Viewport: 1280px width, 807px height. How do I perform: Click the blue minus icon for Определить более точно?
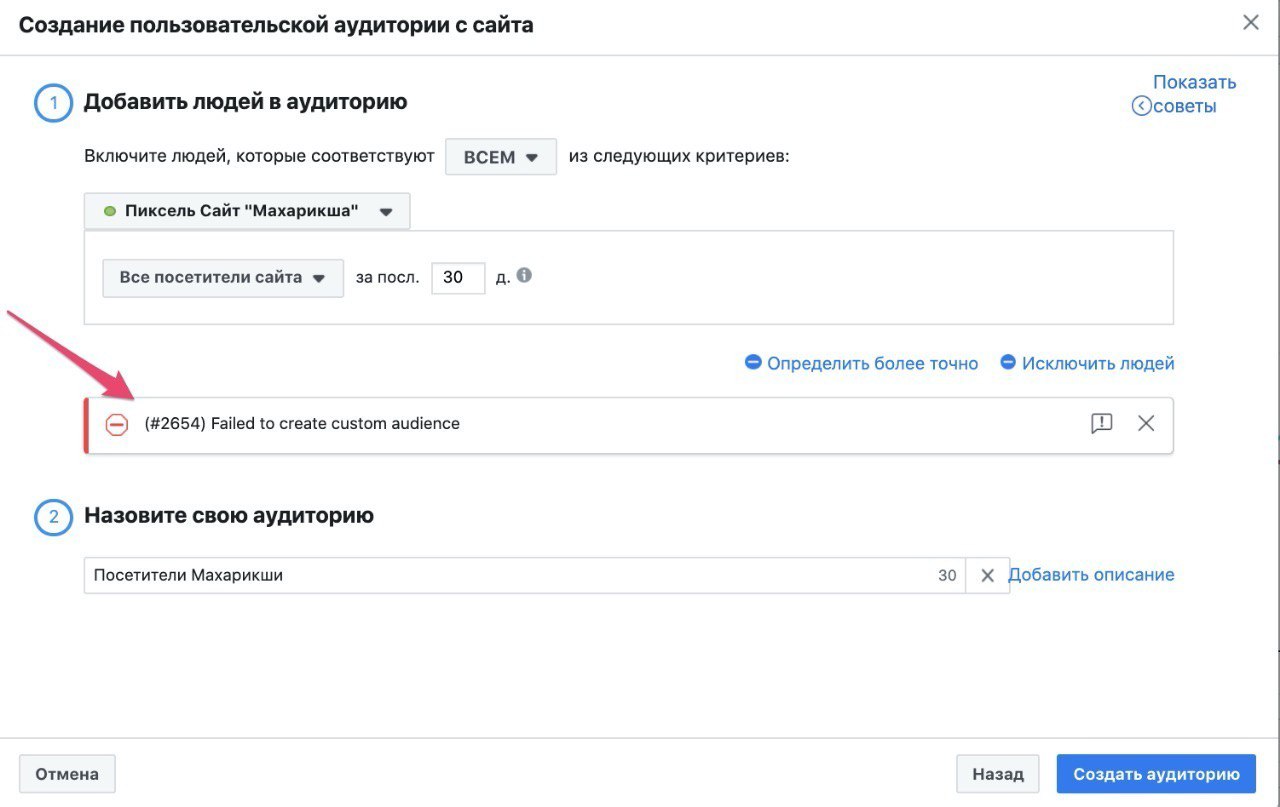753,363
